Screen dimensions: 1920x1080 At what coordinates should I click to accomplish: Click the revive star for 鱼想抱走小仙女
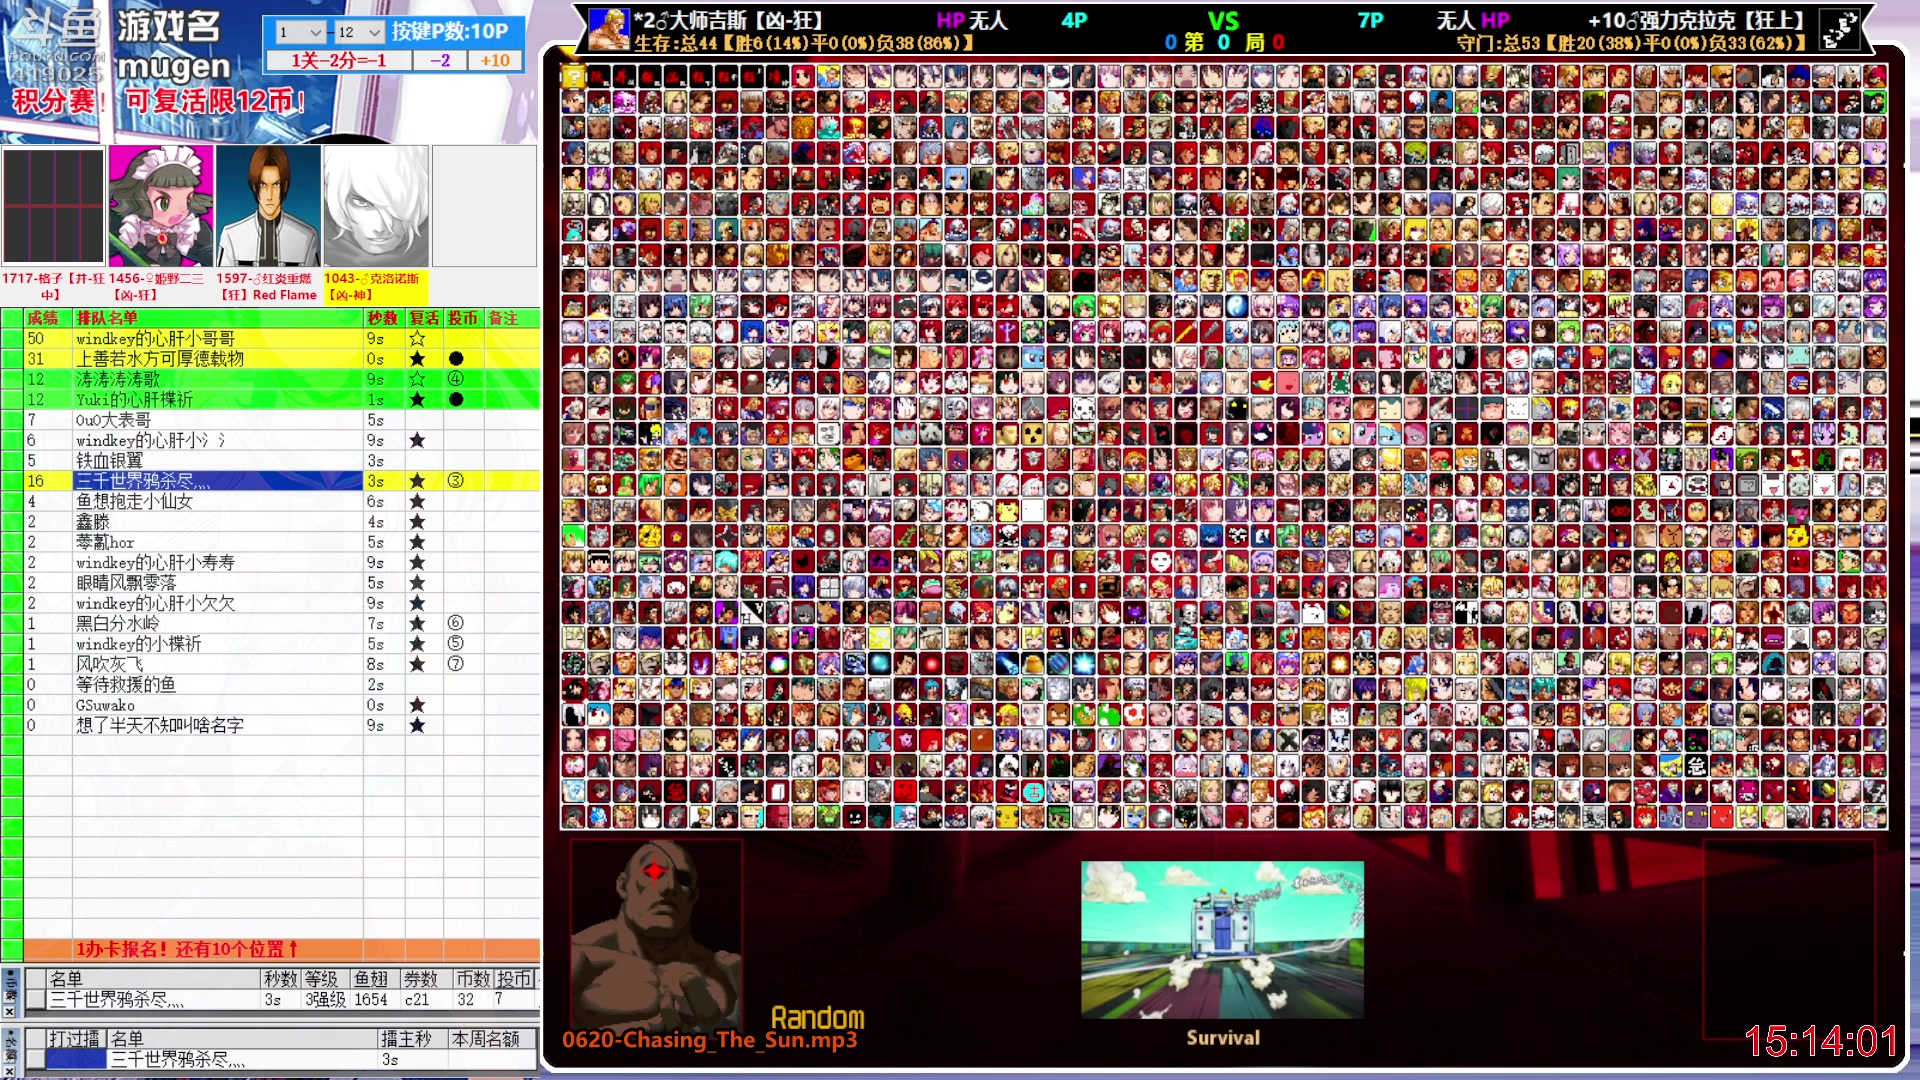[x=417, y=501]
